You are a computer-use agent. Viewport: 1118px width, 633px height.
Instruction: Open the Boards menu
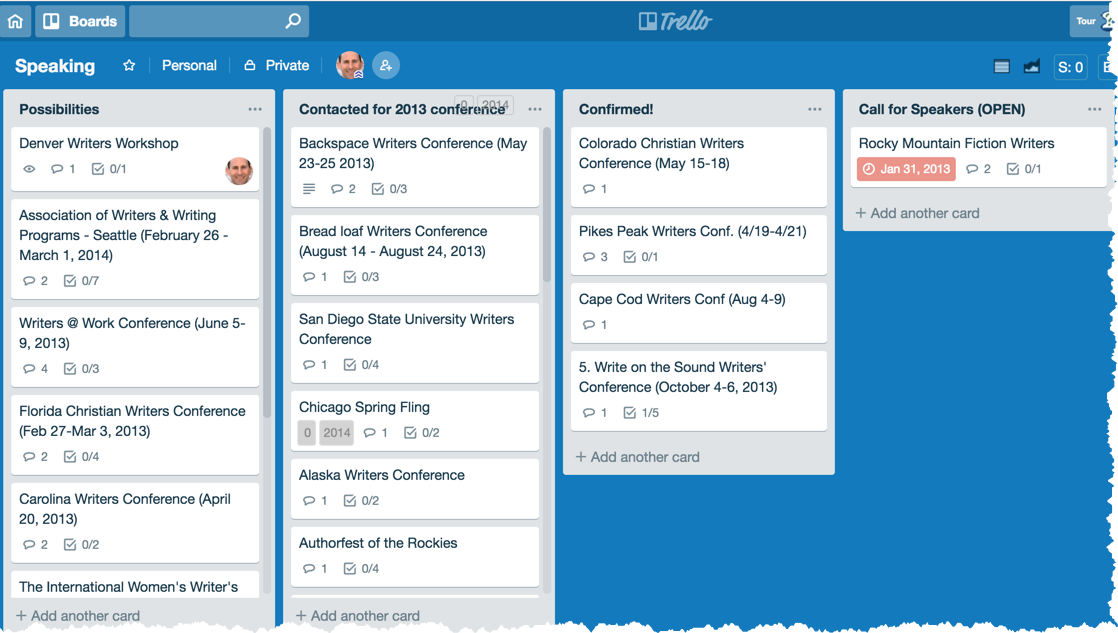tap(80, 21)
